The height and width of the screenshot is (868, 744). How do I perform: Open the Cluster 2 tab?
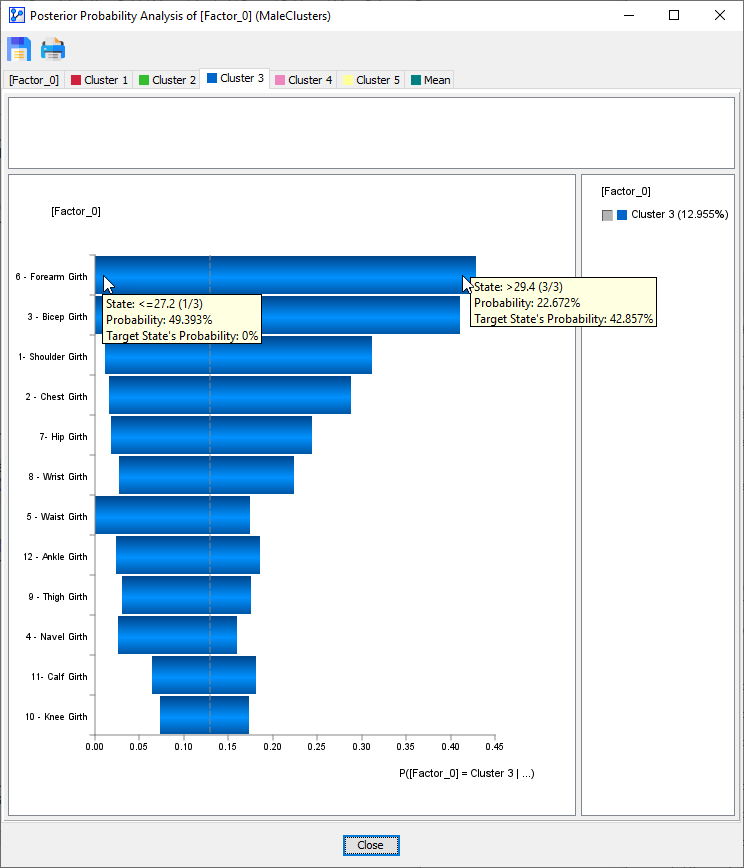click(x=167, y=80)
